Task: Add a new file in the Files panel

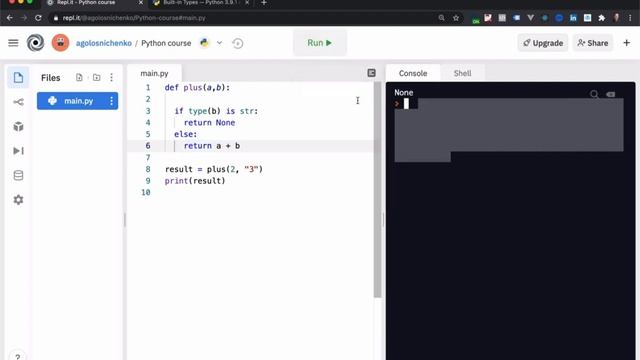Action: 79,78
